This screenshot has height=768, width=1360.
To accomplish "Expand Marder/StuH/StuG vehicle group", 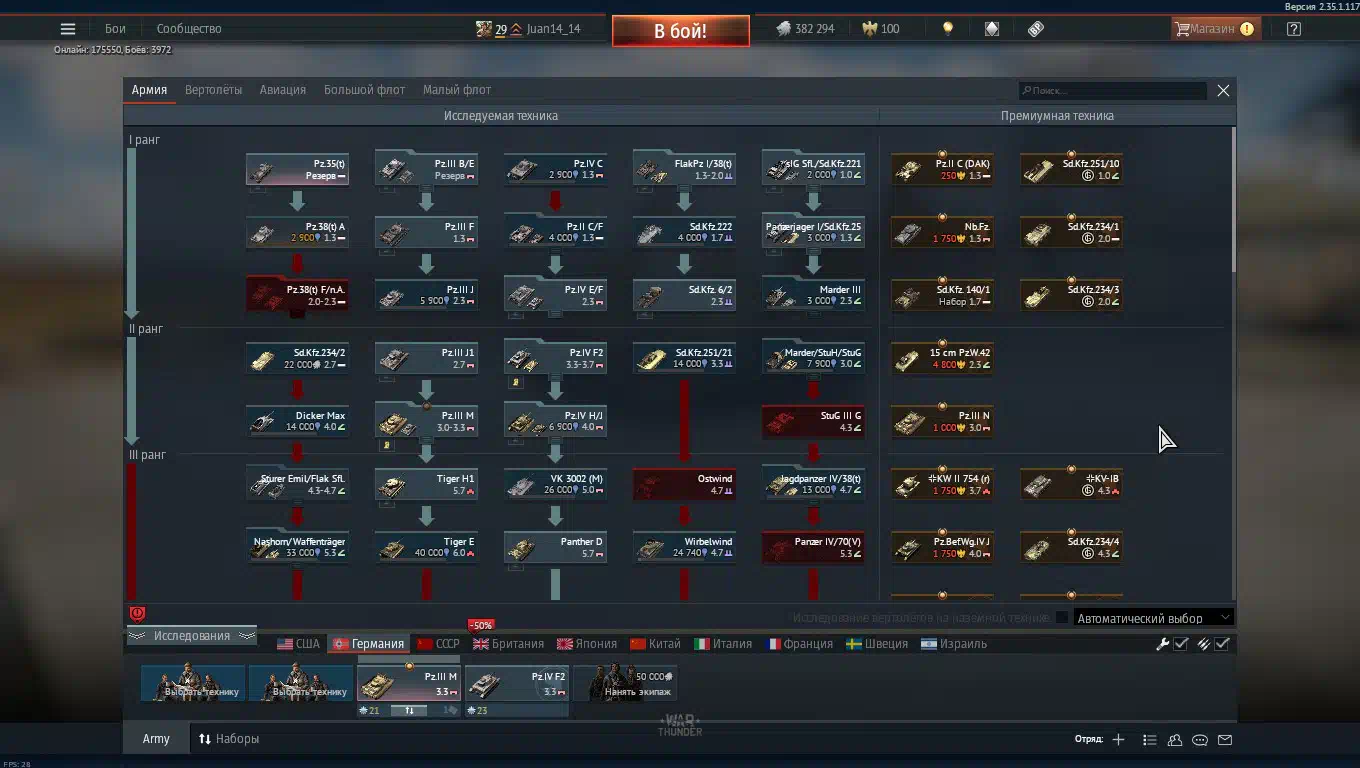I will pyautogui.click(x=813, y=357).
